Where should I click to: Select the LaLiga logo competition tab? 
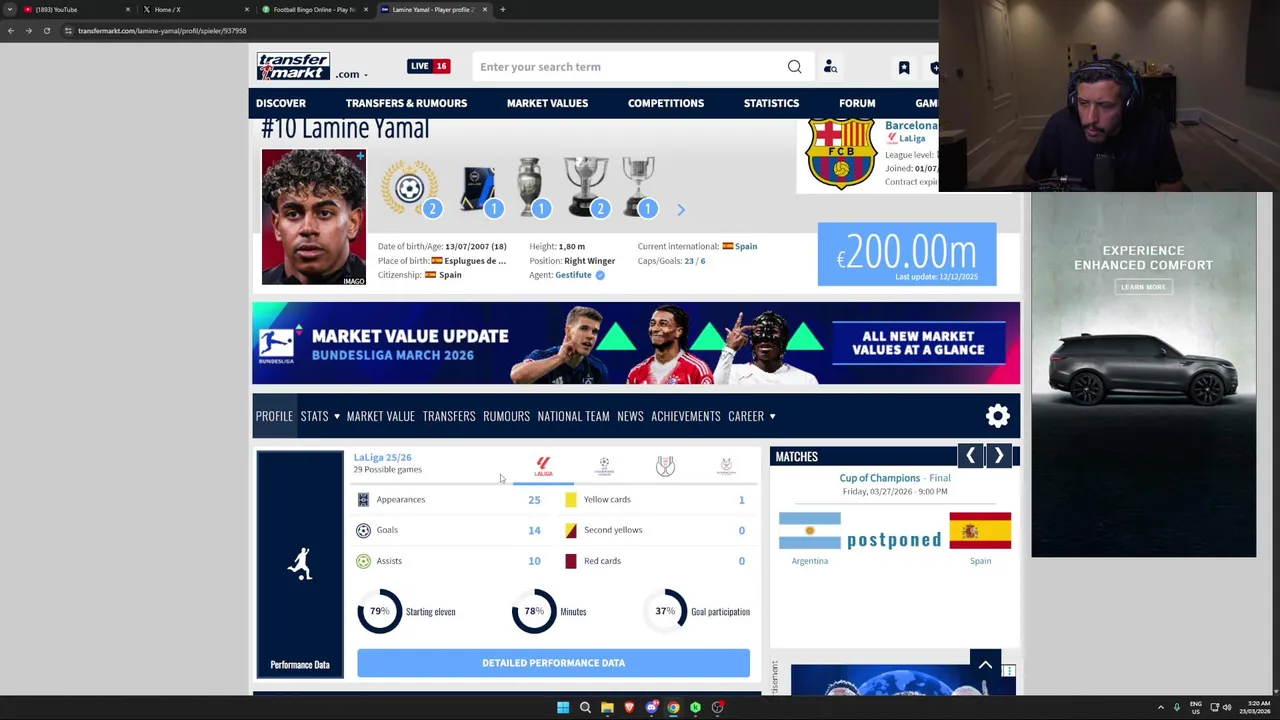click(543, 466)
